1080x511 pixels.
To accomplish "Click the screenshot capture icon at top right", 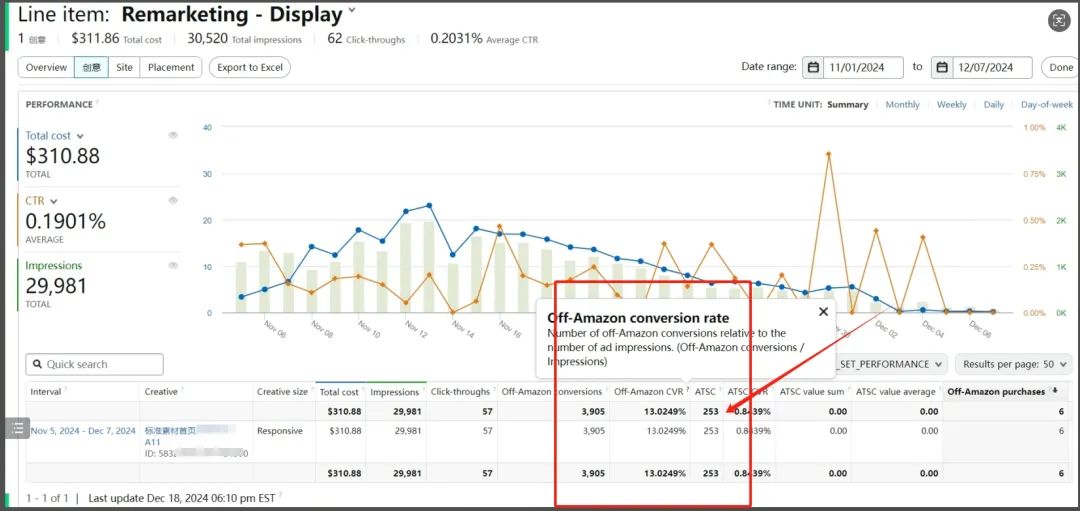I will pos(1059,20).
